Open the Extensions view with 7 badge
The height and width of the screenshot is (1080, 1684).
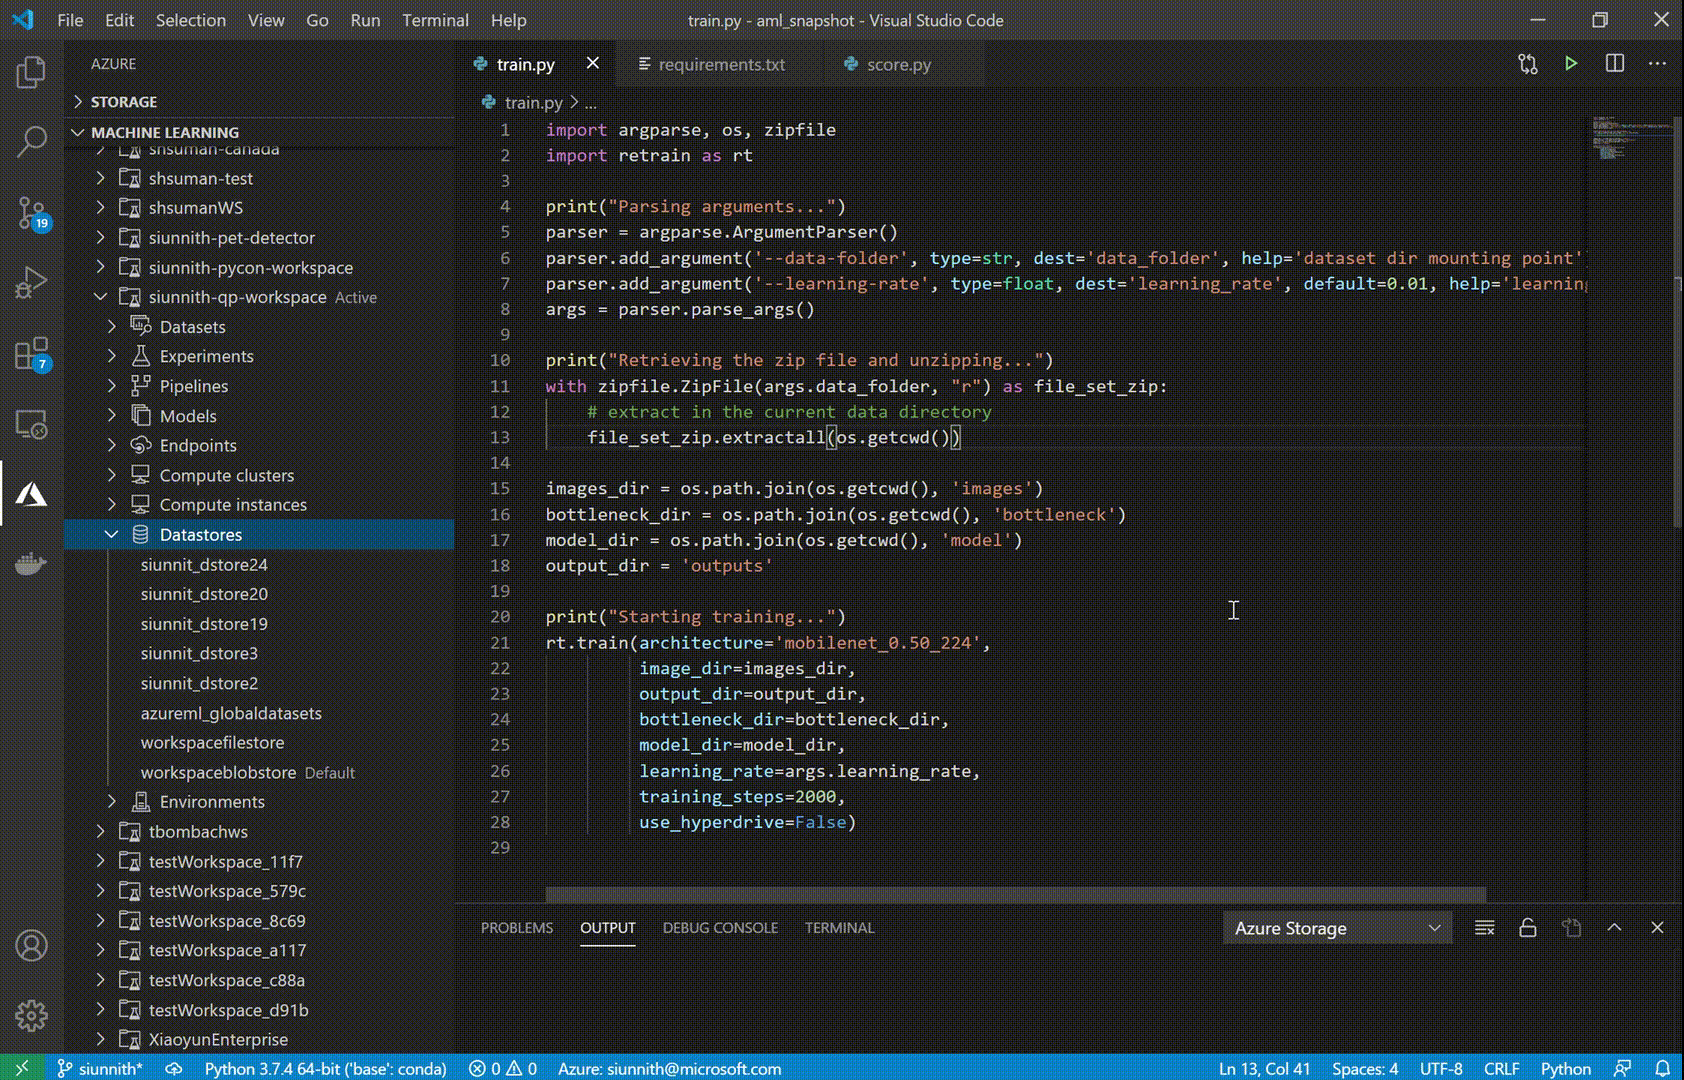click(x=31, y=354)
